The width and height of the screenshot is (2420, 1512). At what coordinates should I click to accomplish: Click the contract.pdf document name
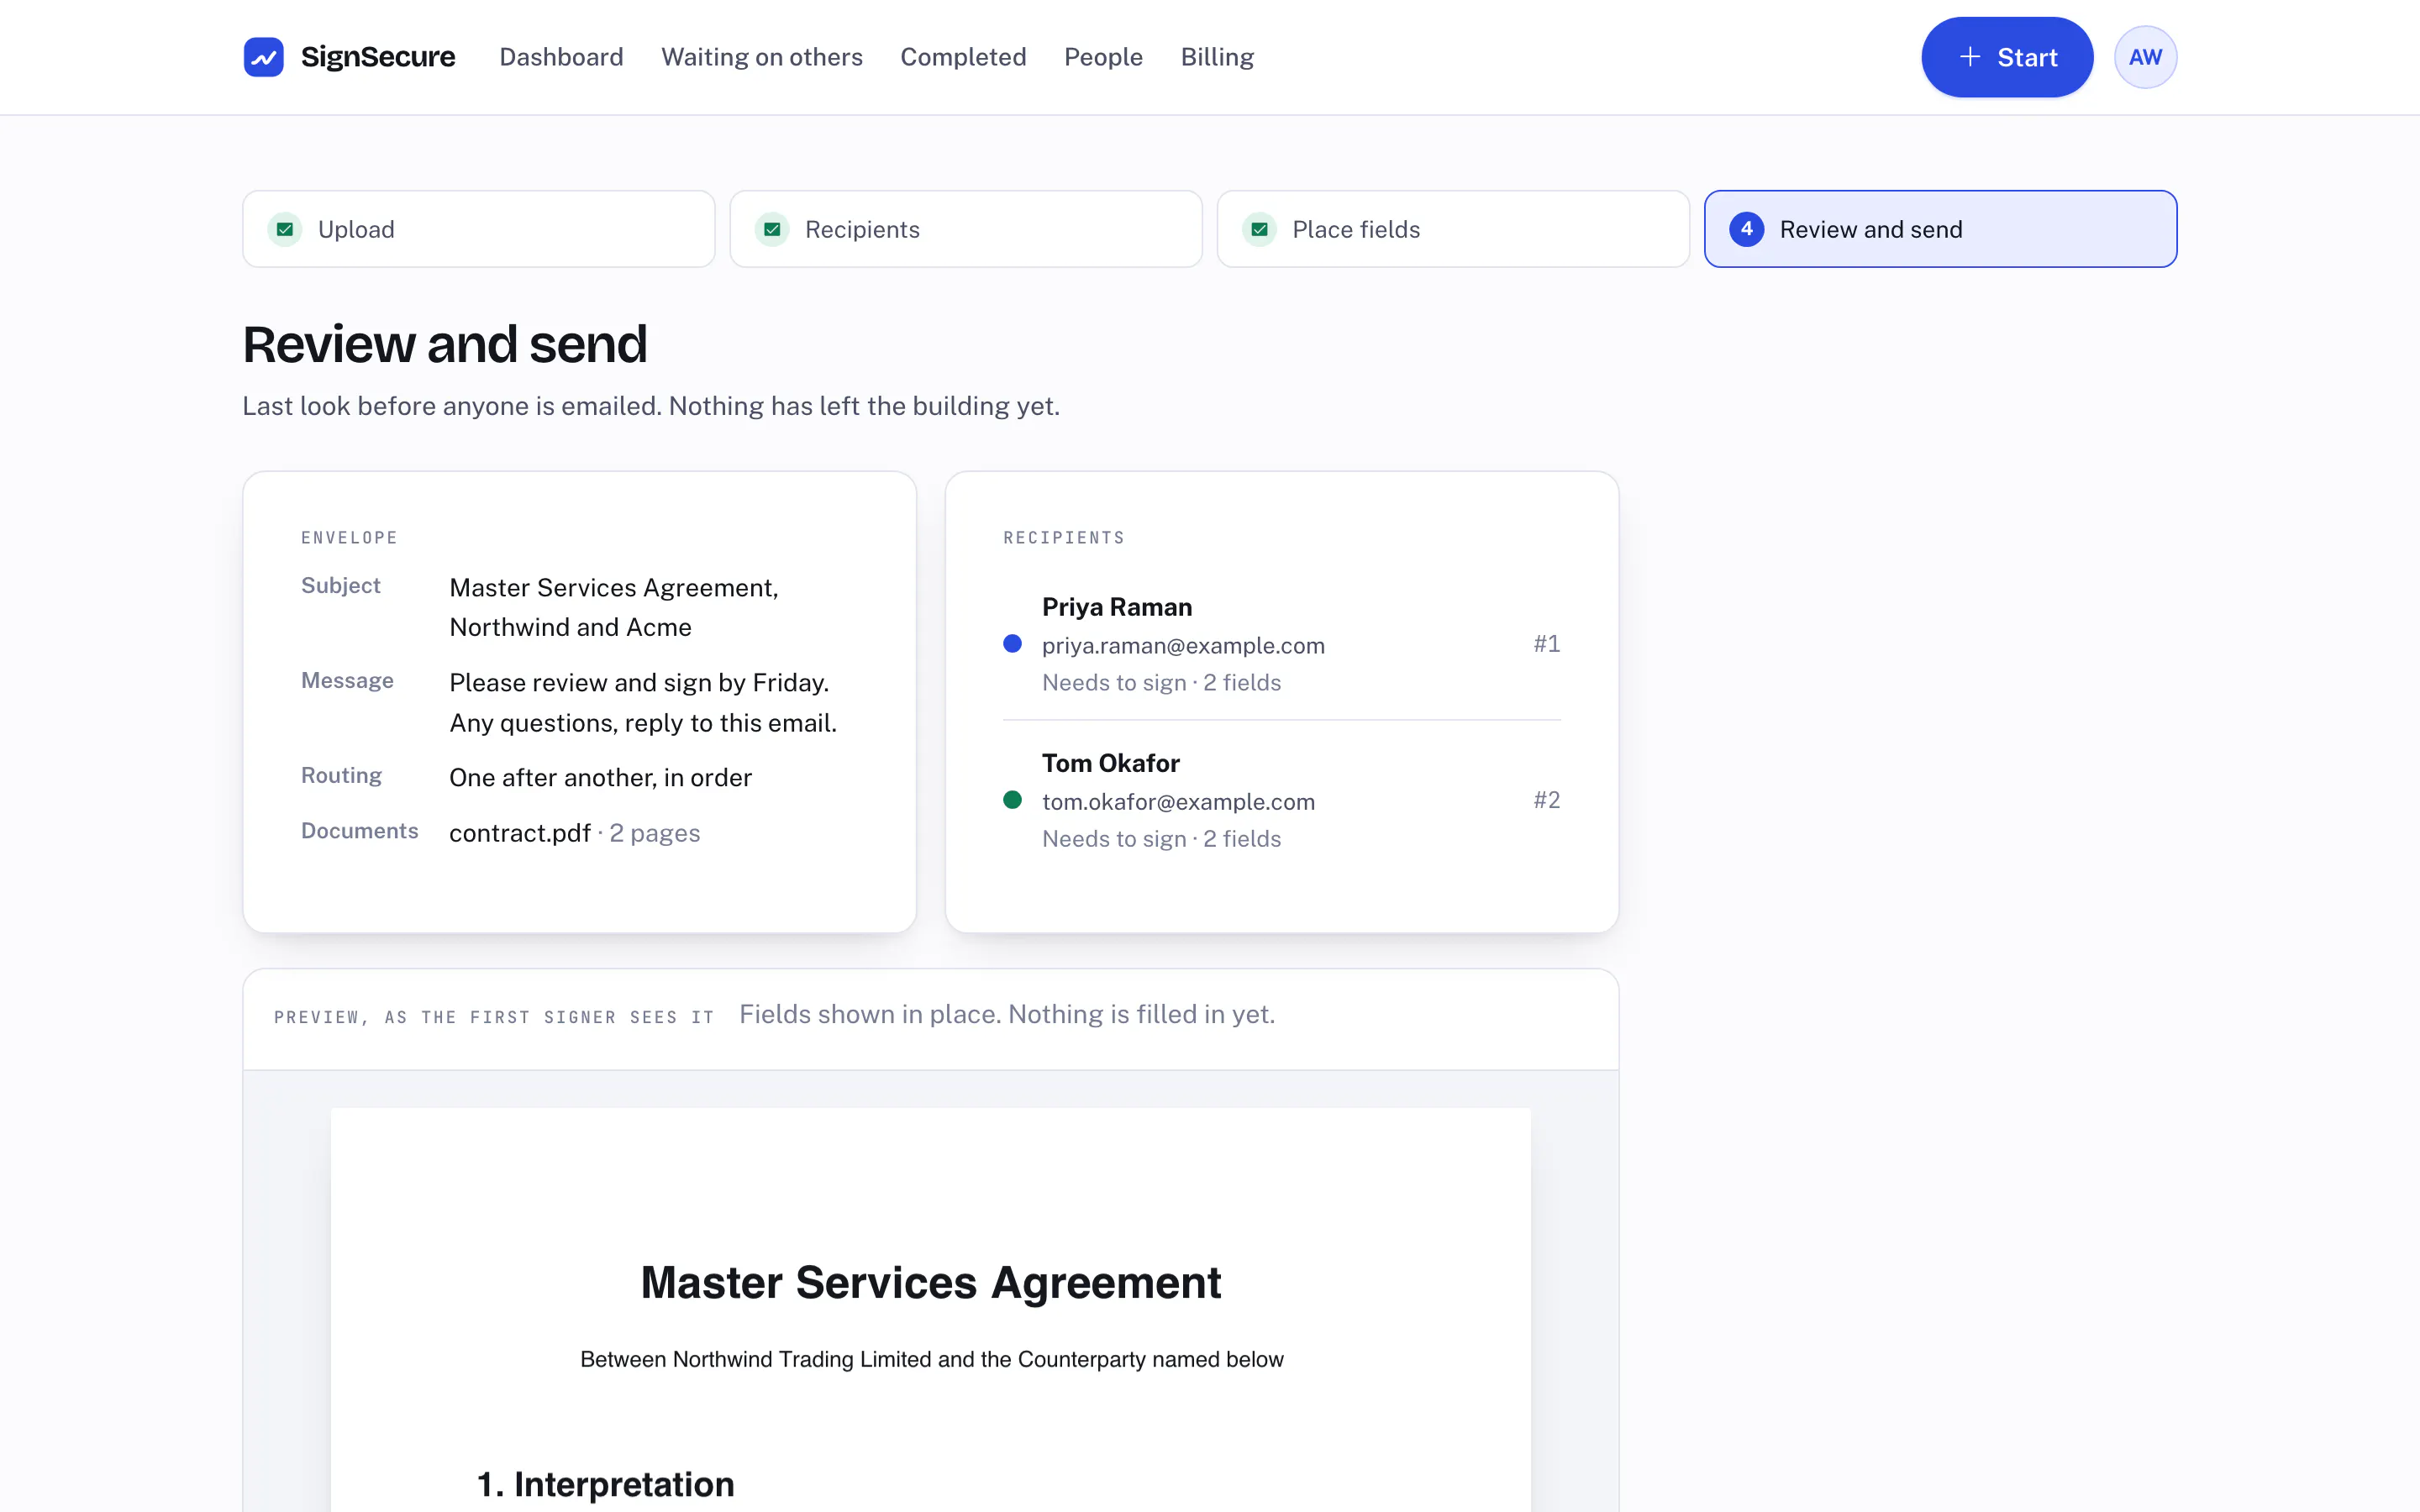tap(520, 832)
